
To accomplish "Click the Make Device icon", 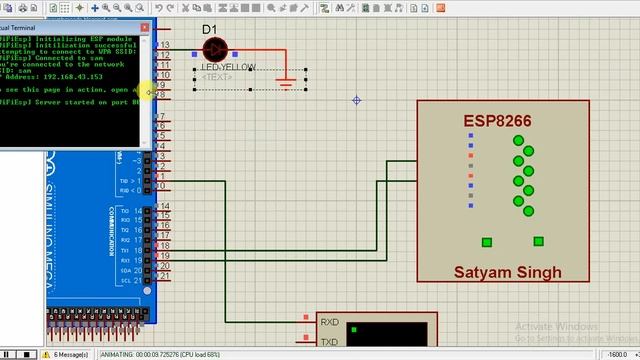I will (282, 8).
